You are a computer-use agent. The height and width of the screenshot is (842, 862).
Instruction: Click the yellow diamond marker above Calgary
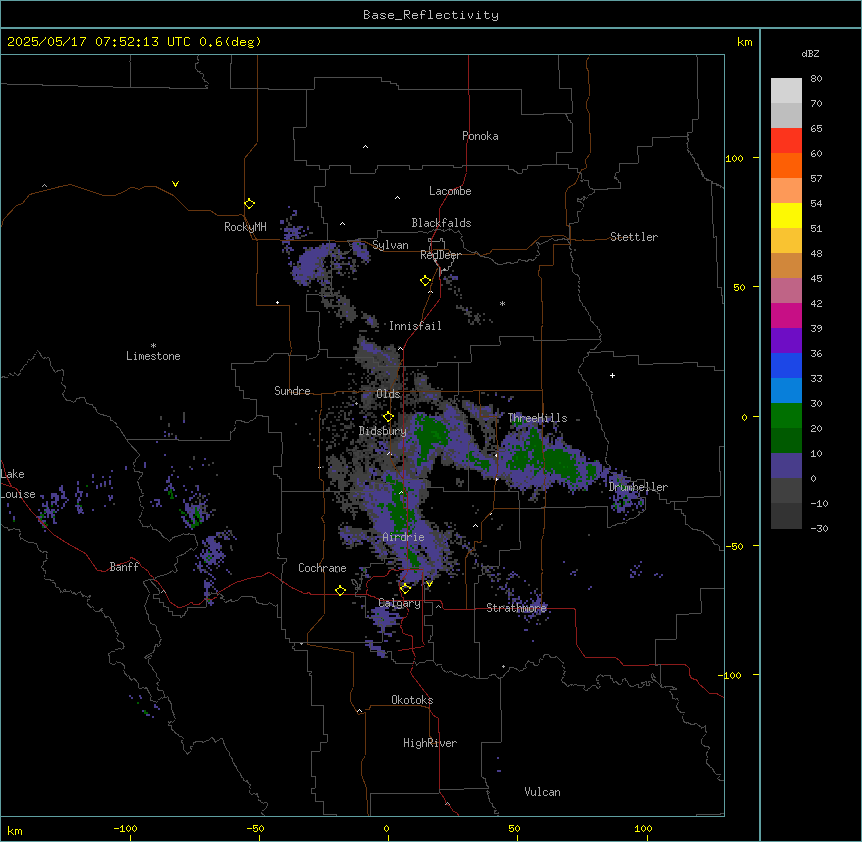click(x=405, y=589)
